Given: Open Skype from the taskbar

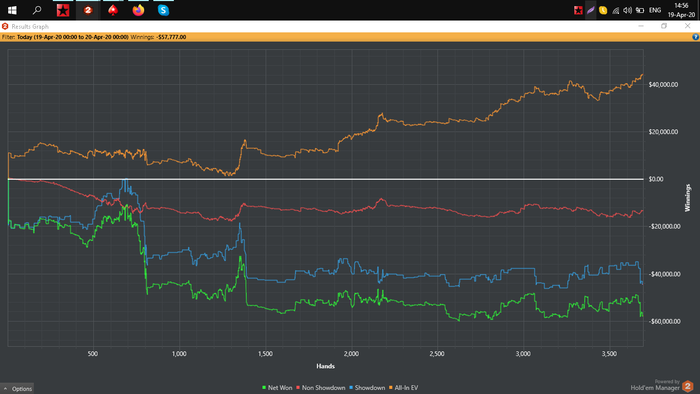Looking at the screenshot, I should (163, 10).
